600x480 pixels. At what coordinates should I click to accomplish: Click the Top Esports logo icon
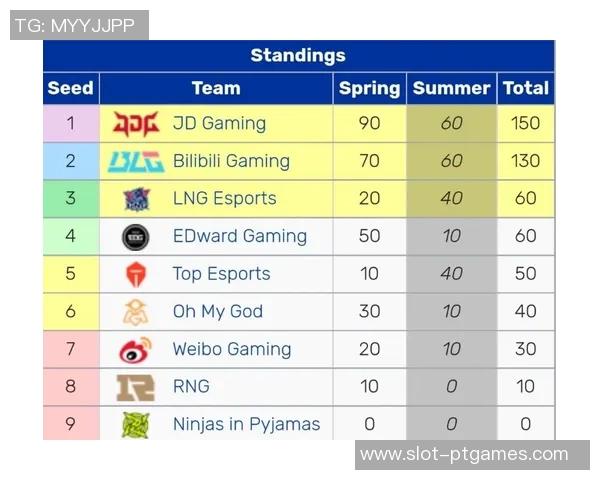tap(135, 274)
